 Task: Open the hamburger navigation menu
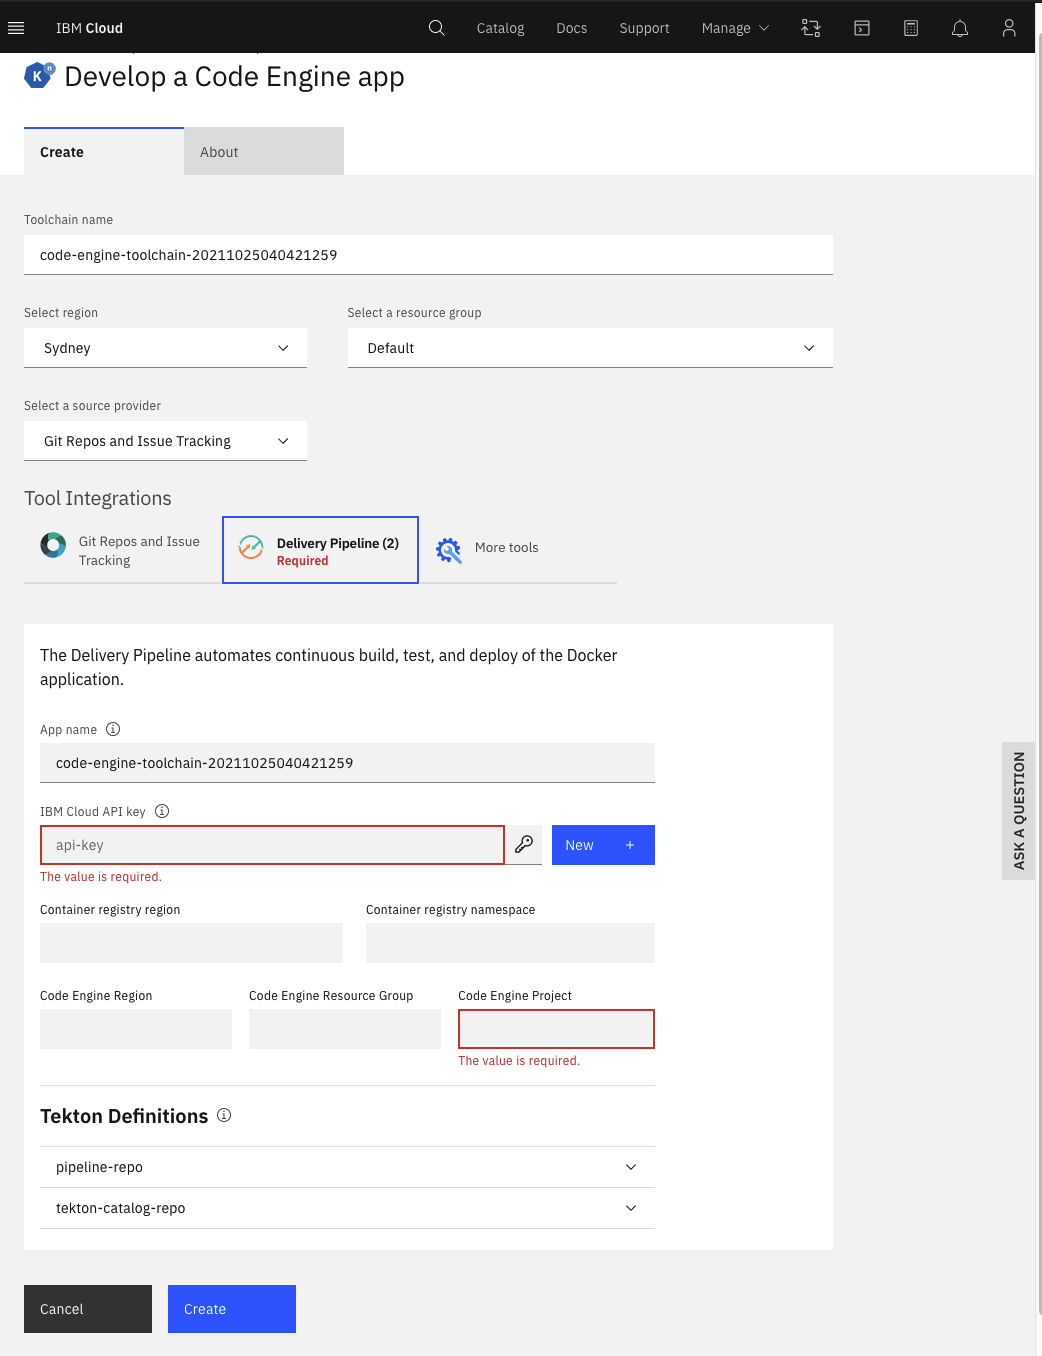click(x=16, y=28)
